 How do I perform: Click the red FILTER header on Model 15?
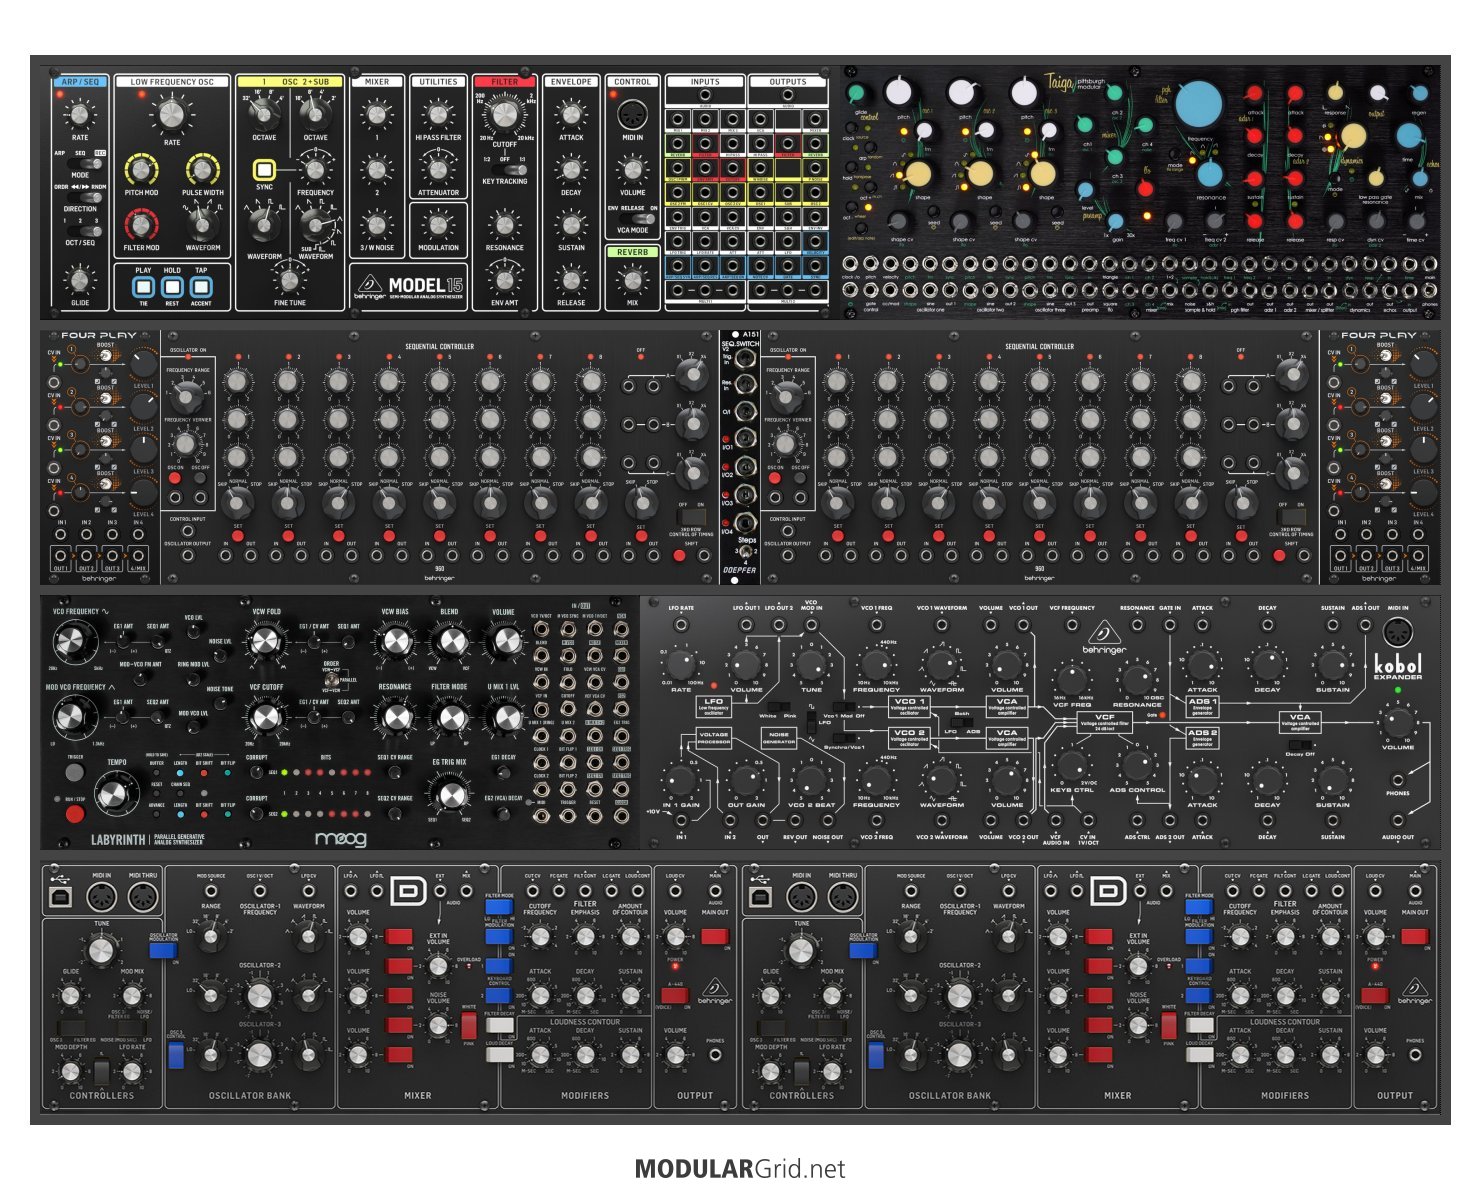(x=505, y=82)
